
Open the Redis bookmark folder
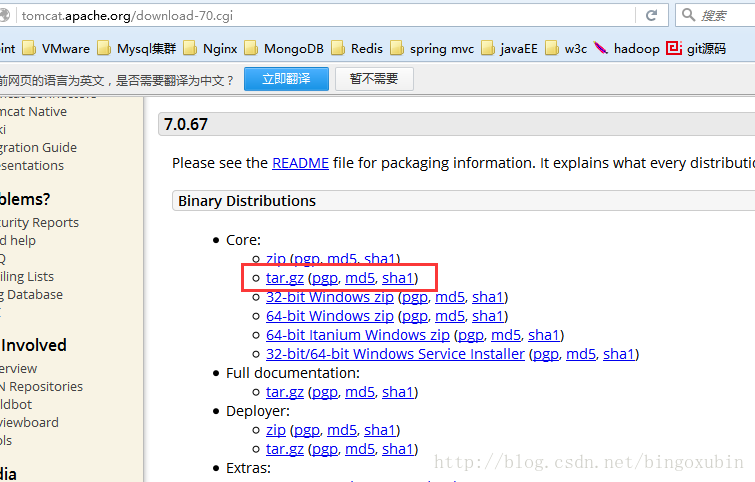[357, 49]
